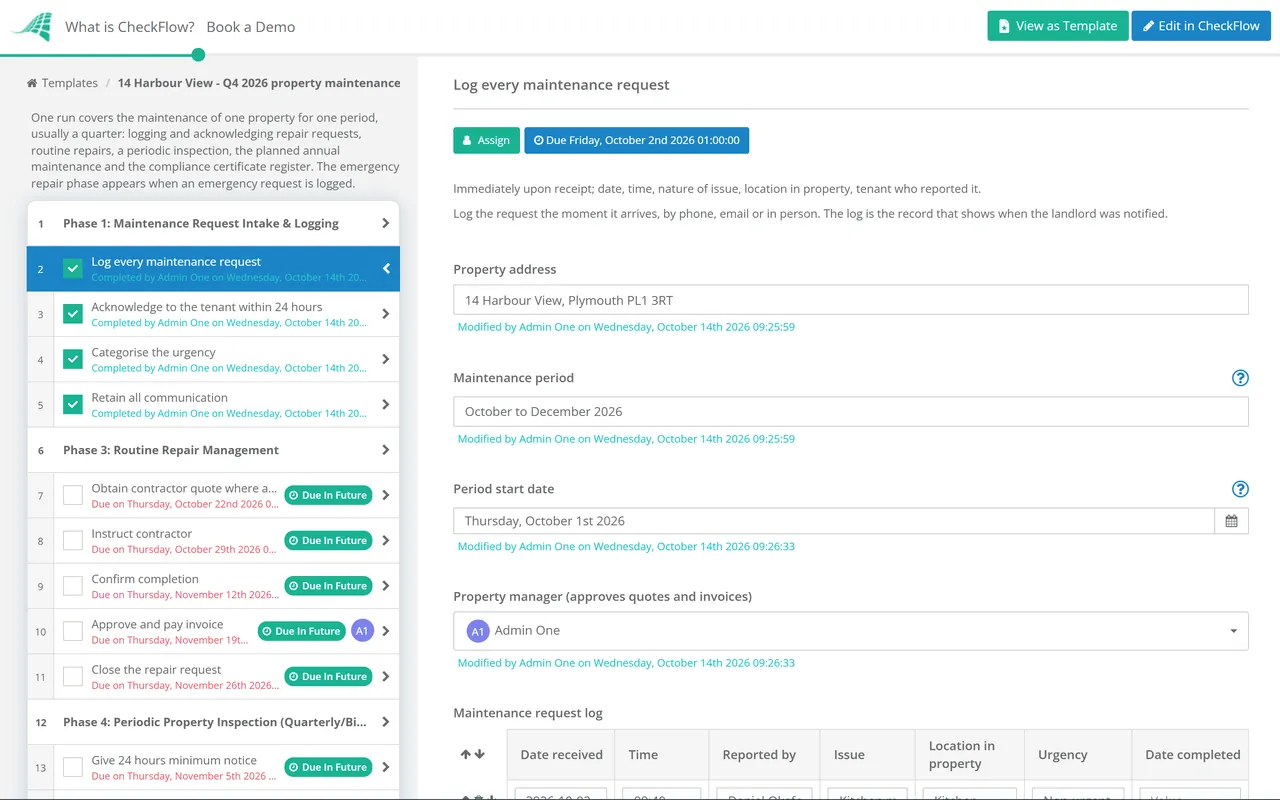The width and height of the screenshot is (1280, 800).
Task: Click the Assign button
Action: (487, 140)
